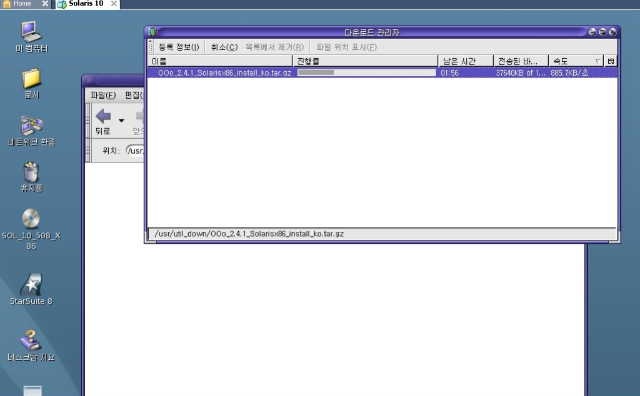Click the download progress bar
640x396 pixels.
tap(366, 73)
